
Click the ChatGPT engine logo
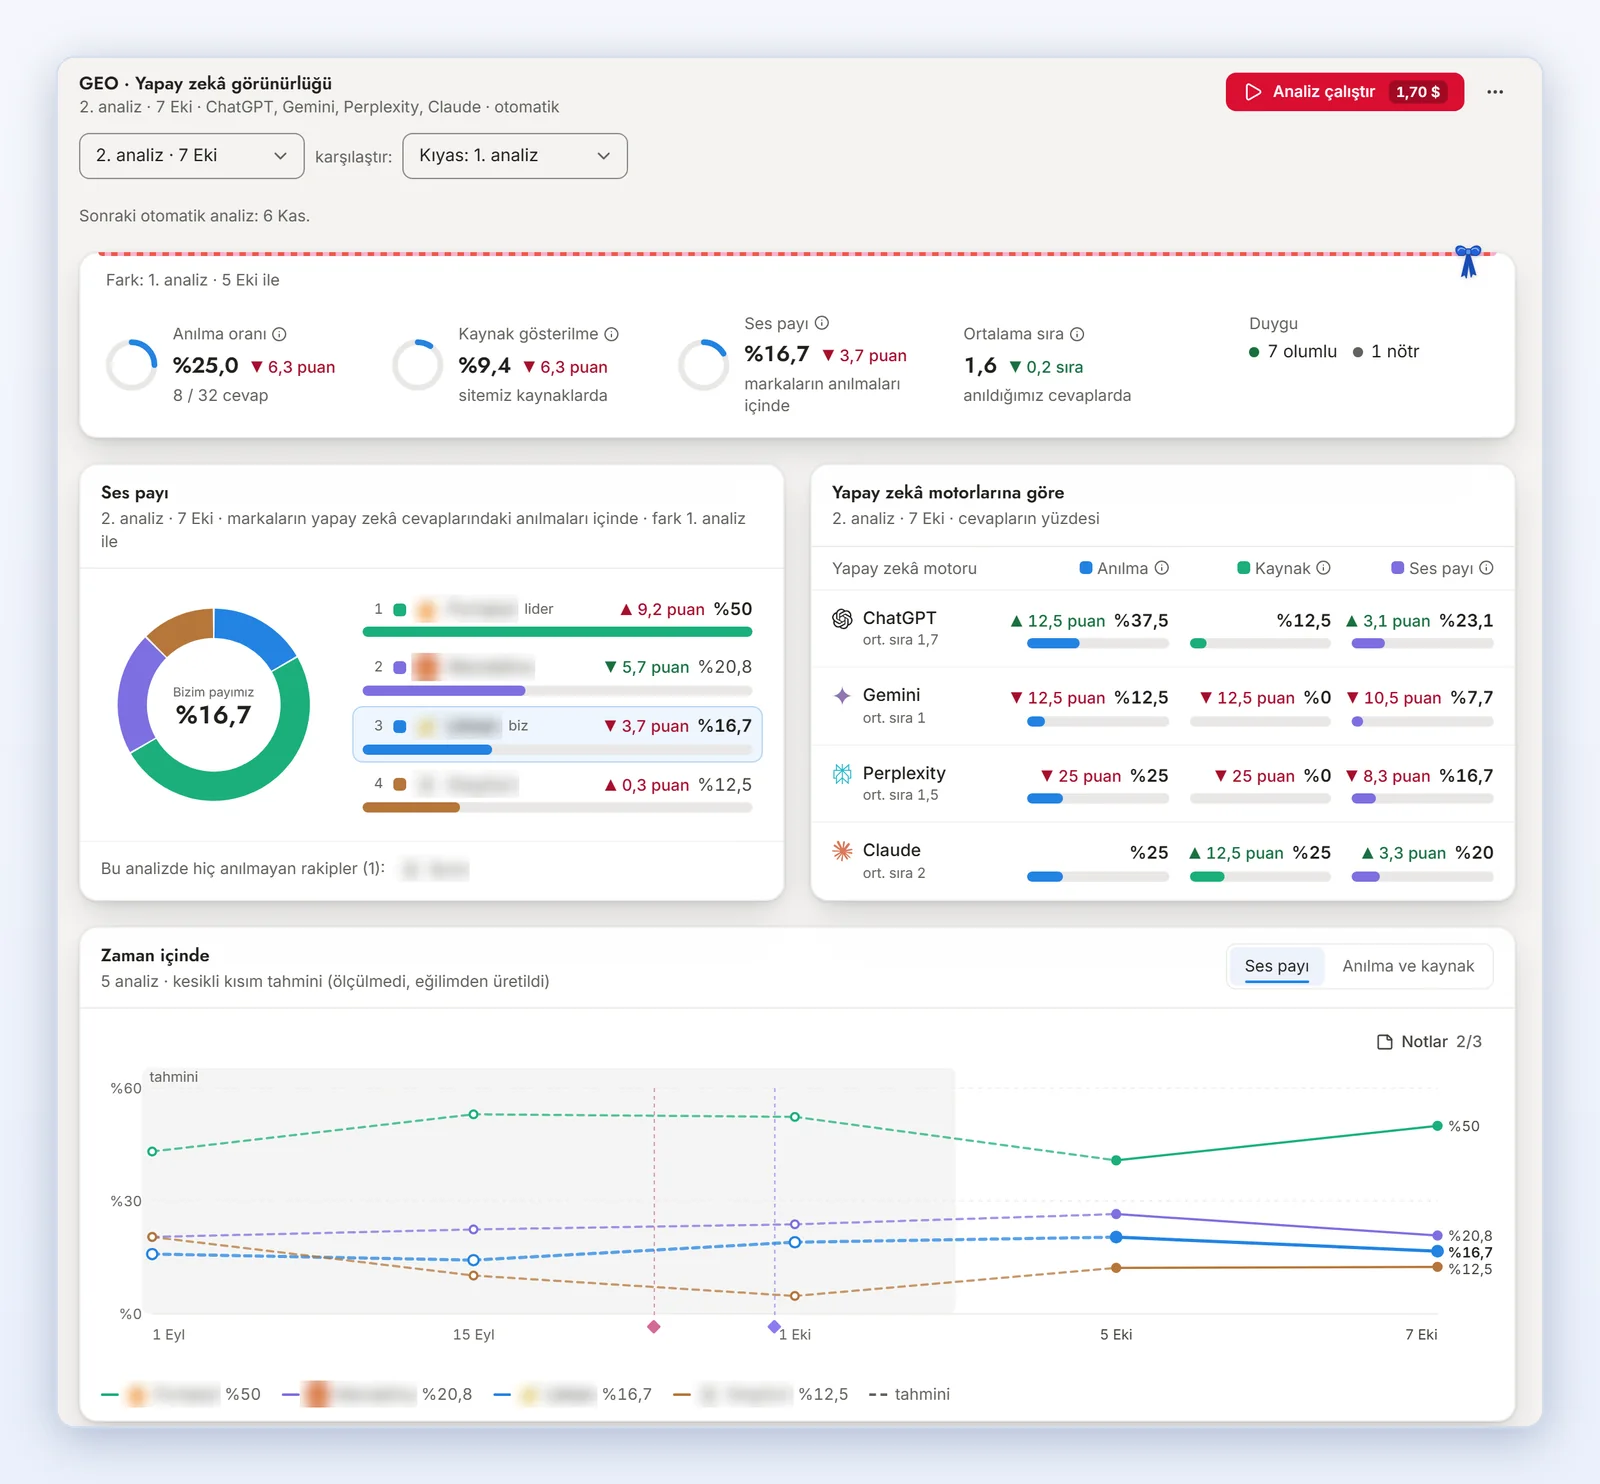click(x=842, y=619)
